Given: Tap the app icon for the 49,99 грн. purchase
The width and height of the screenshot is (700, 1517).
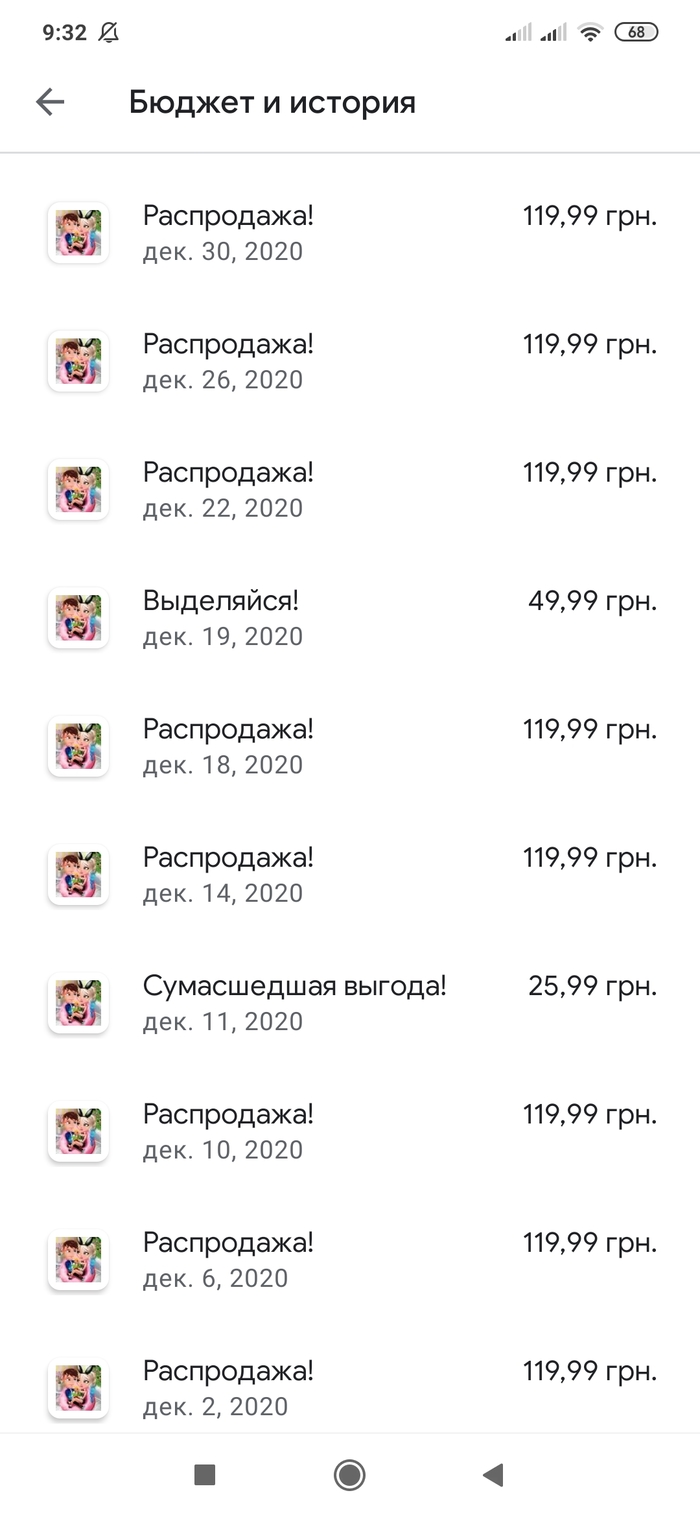Looking at the screenshot, I should tap(78, 618).
